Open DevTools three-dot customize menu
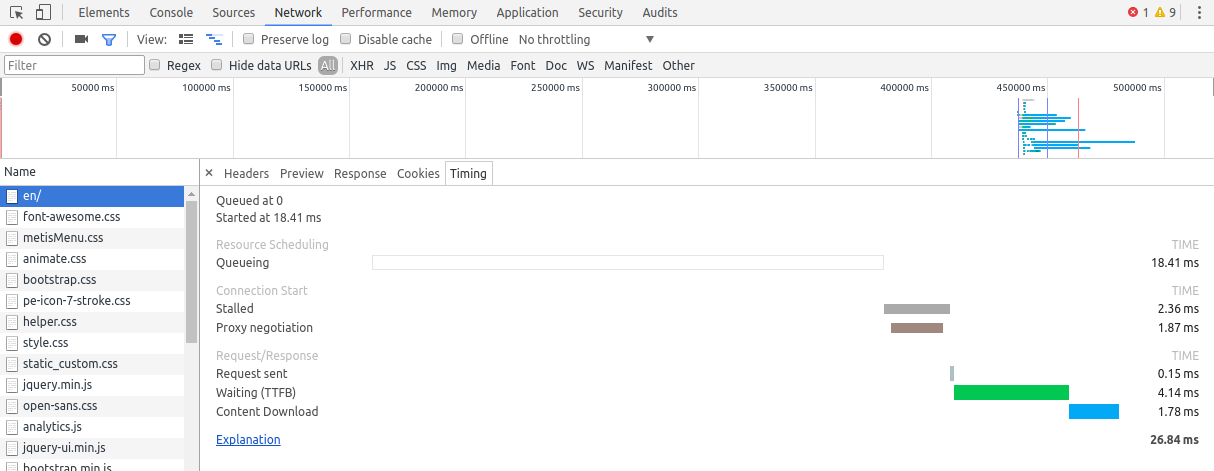1214x471 pixels. (1198, 13)
